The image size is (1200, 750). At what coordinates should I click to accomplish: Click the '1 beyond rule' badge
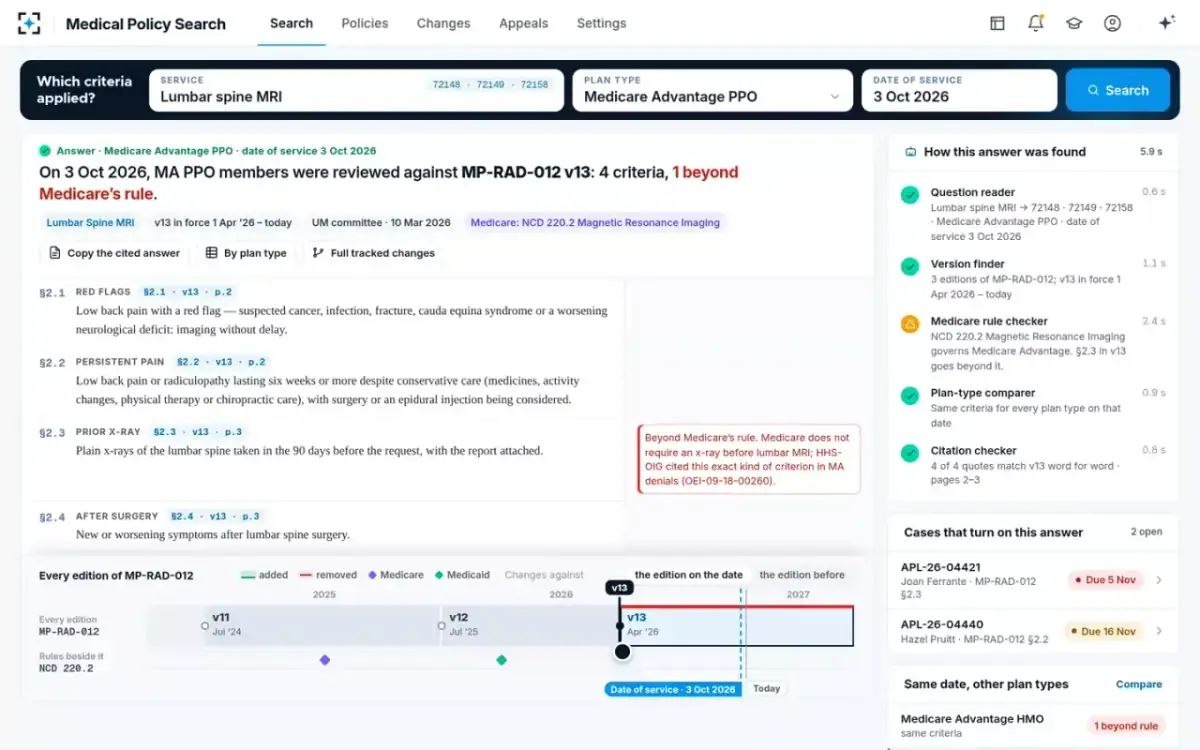click(x=1126, y=726)
